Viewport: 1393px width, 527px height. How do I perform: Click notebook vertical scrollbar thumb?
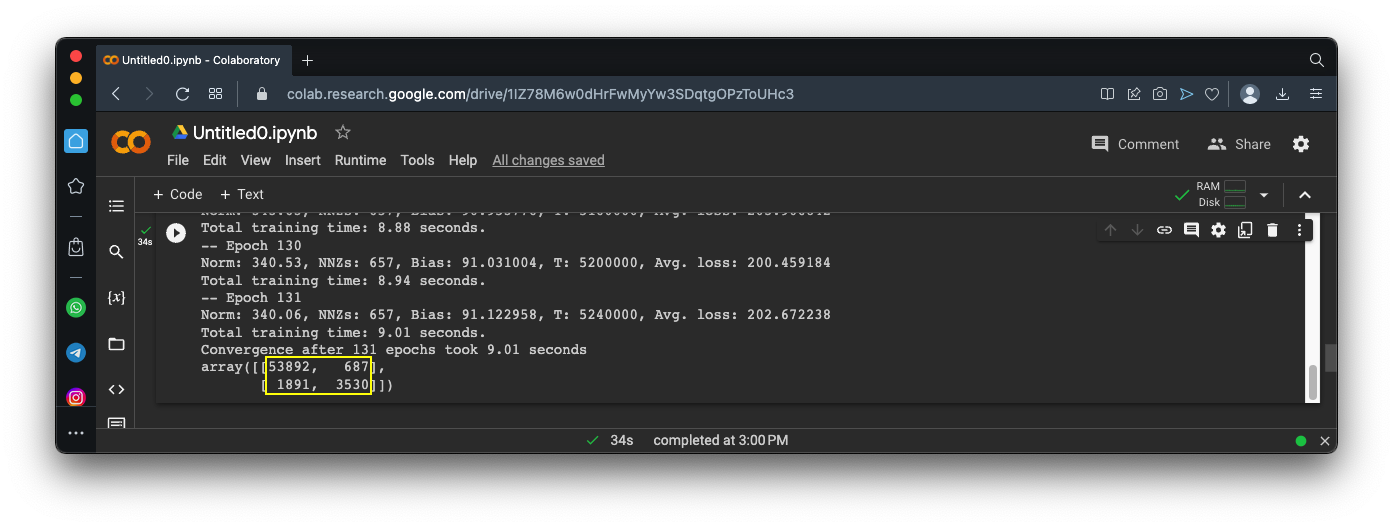1330,358
